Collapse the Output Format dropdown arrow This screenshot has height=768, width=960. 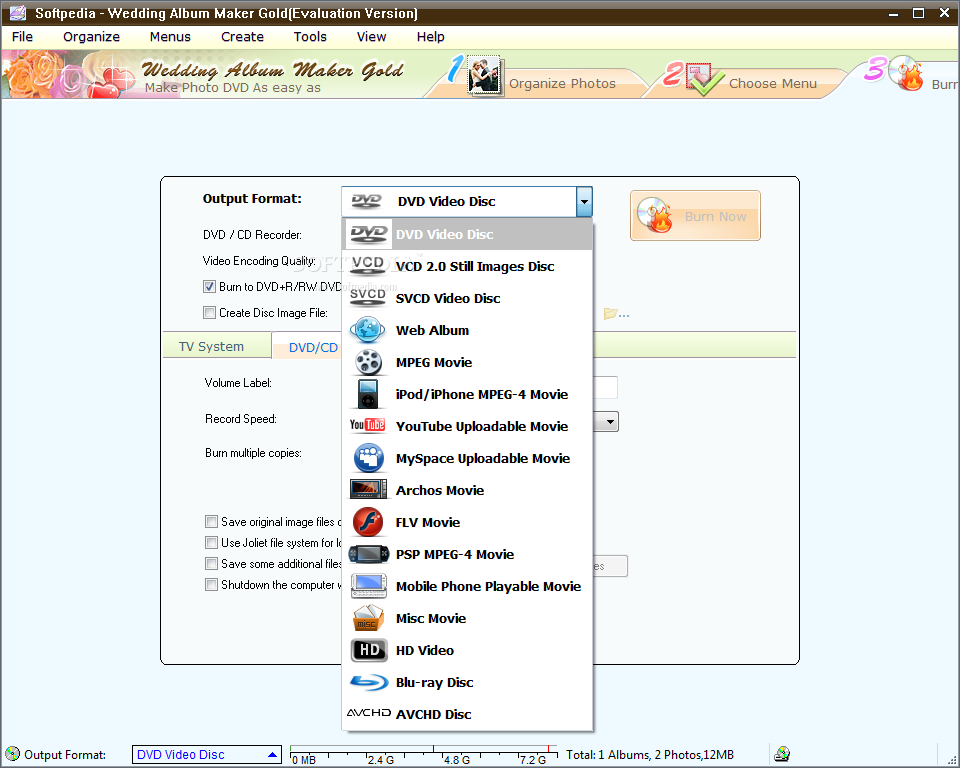point(584,201)
